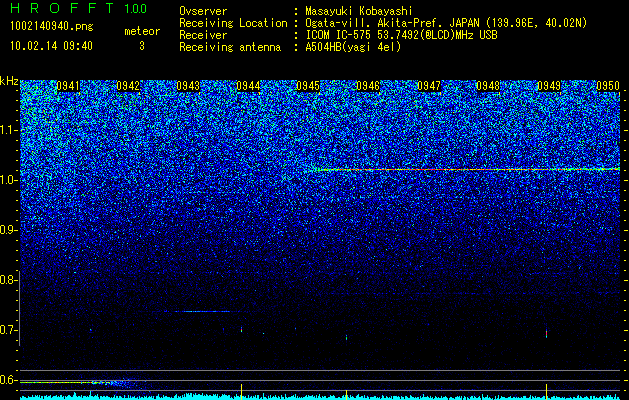Click the meteor count label
629x400 pixels.
point(142,31)
